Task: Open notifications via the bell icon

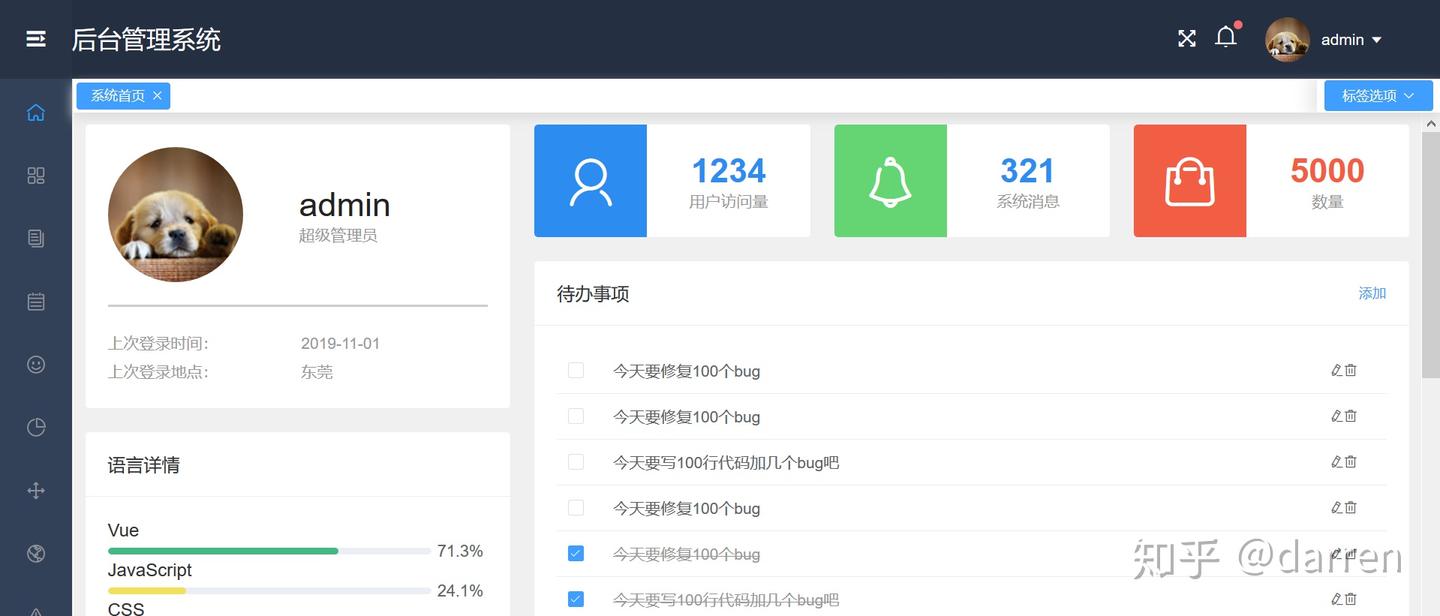Action: [x=1226, y=37]
